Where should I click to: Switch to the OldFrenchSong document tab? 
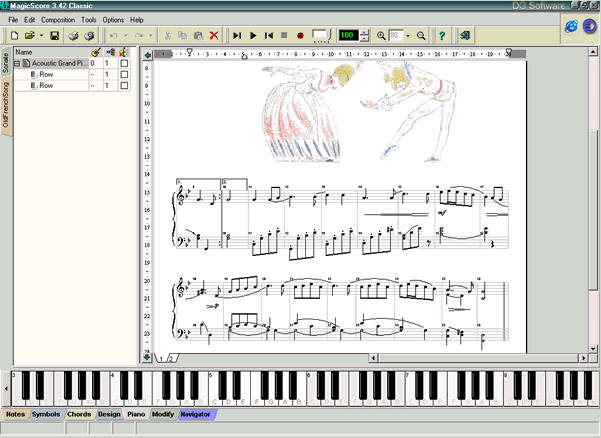[6, 105]
